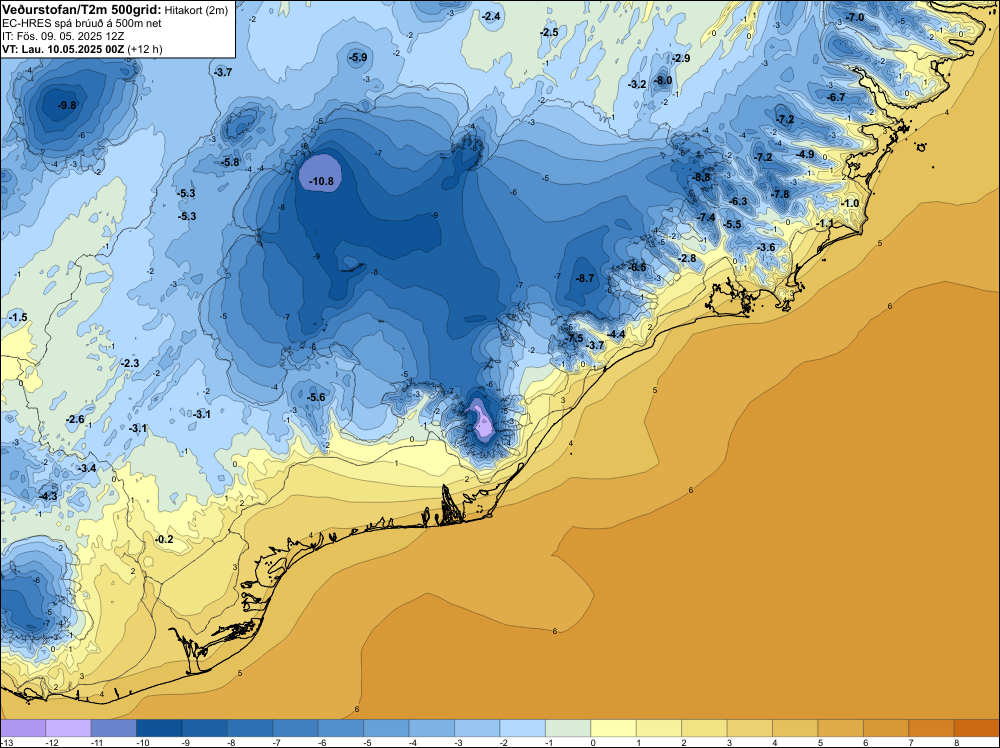Click the "(+12 h)" forecast offset text
Viewport: 1000px width, 748px height.
[x=145, y=49]
